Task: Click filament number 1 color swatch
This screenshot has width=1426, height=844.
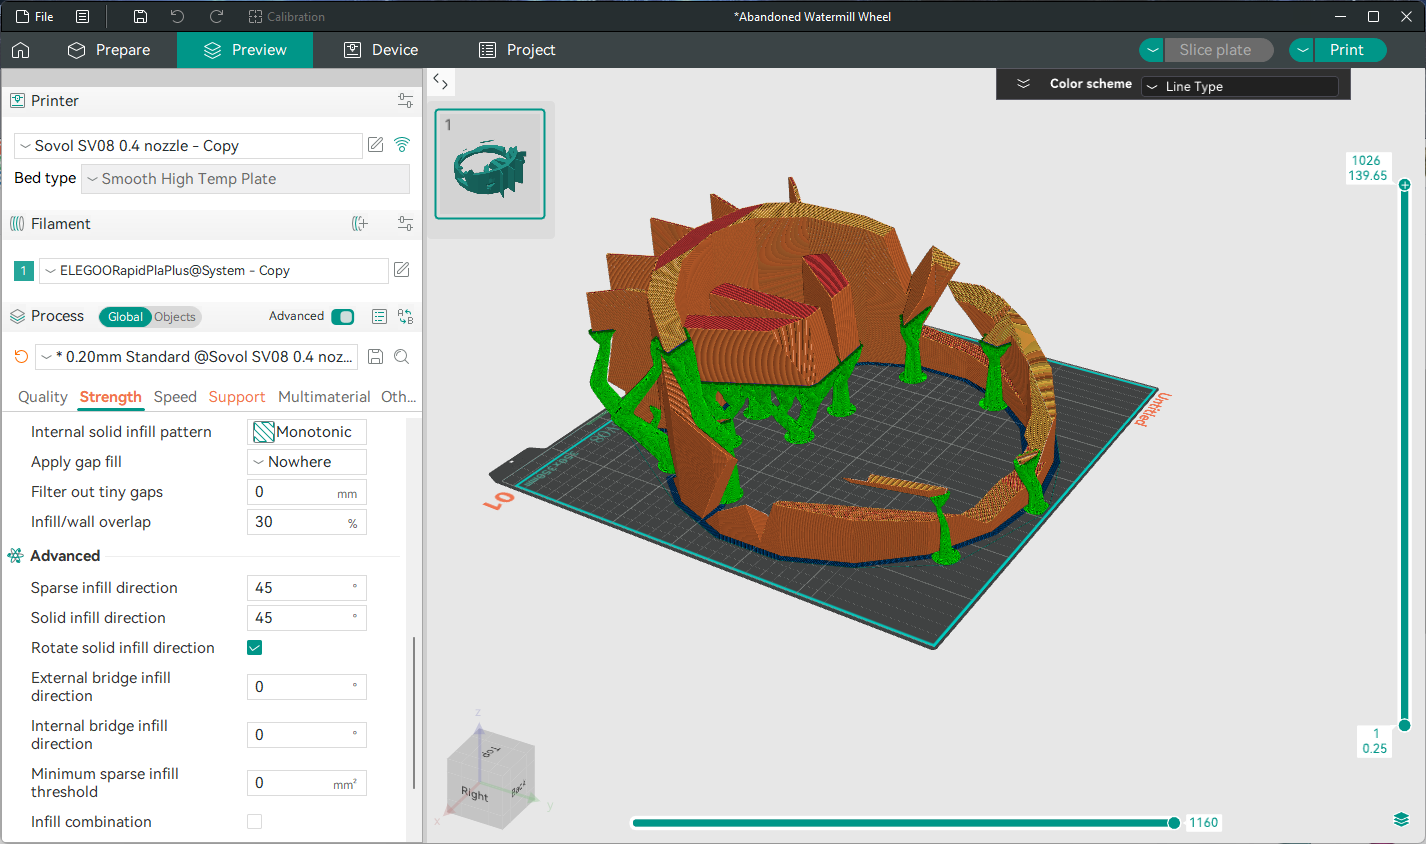Action: [24, 271]
